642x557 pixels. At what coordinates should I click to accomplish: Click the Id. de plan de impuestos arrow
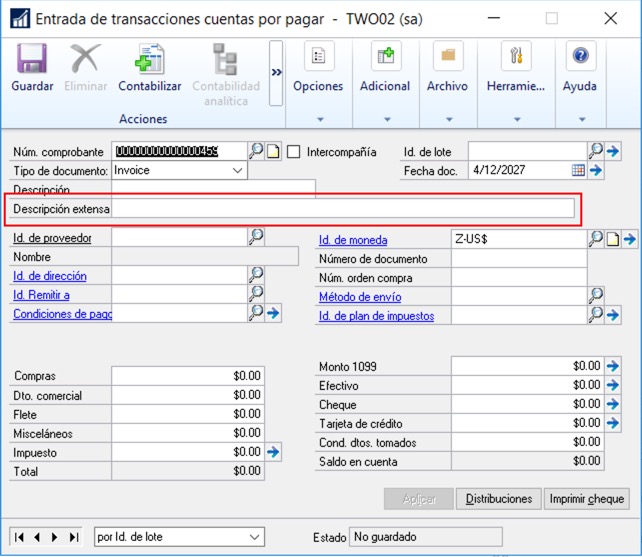click(x=613, y=315)
